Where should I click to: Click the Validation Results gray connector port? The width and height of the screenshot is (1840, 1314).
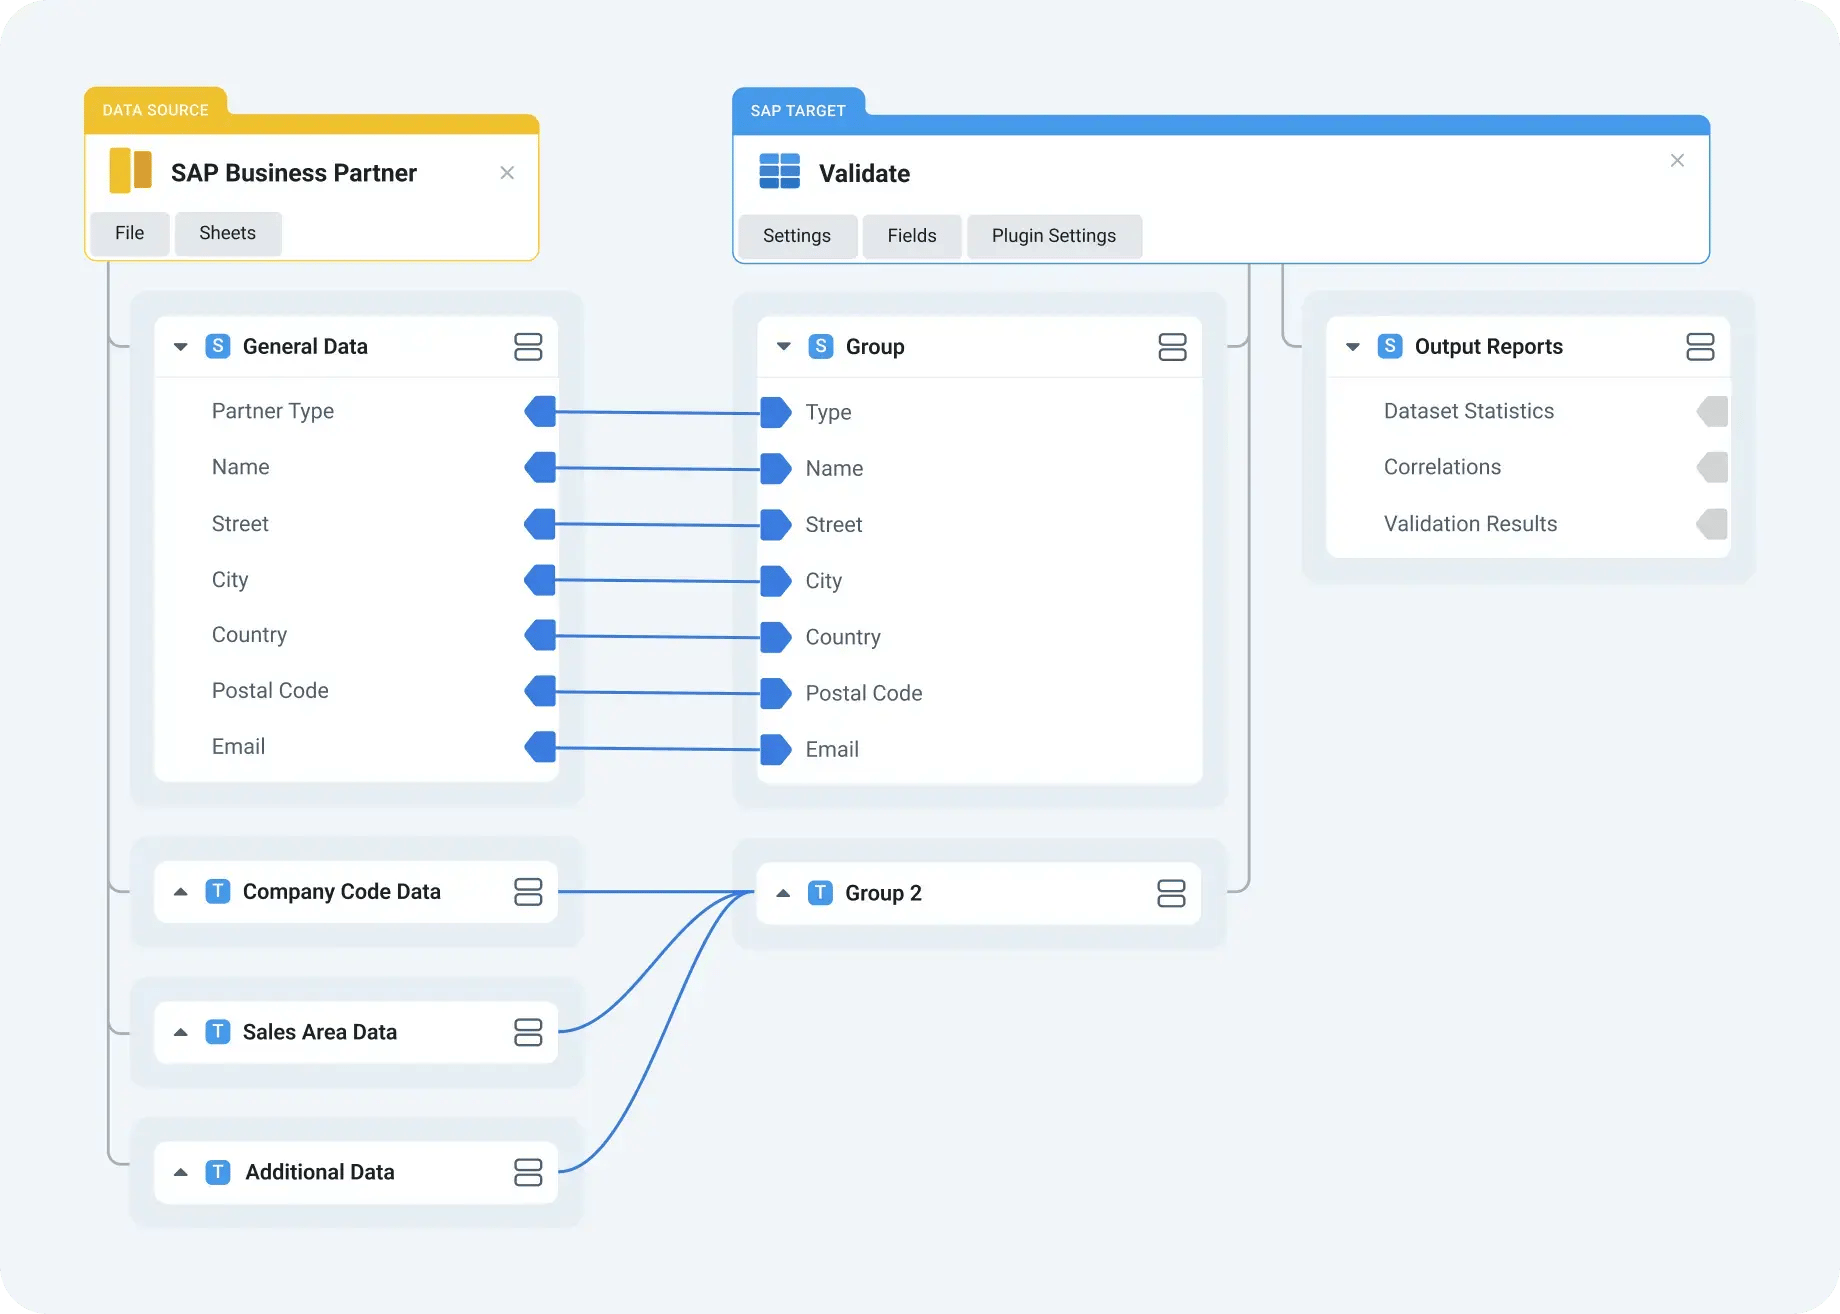click(x=1712, y=524)
